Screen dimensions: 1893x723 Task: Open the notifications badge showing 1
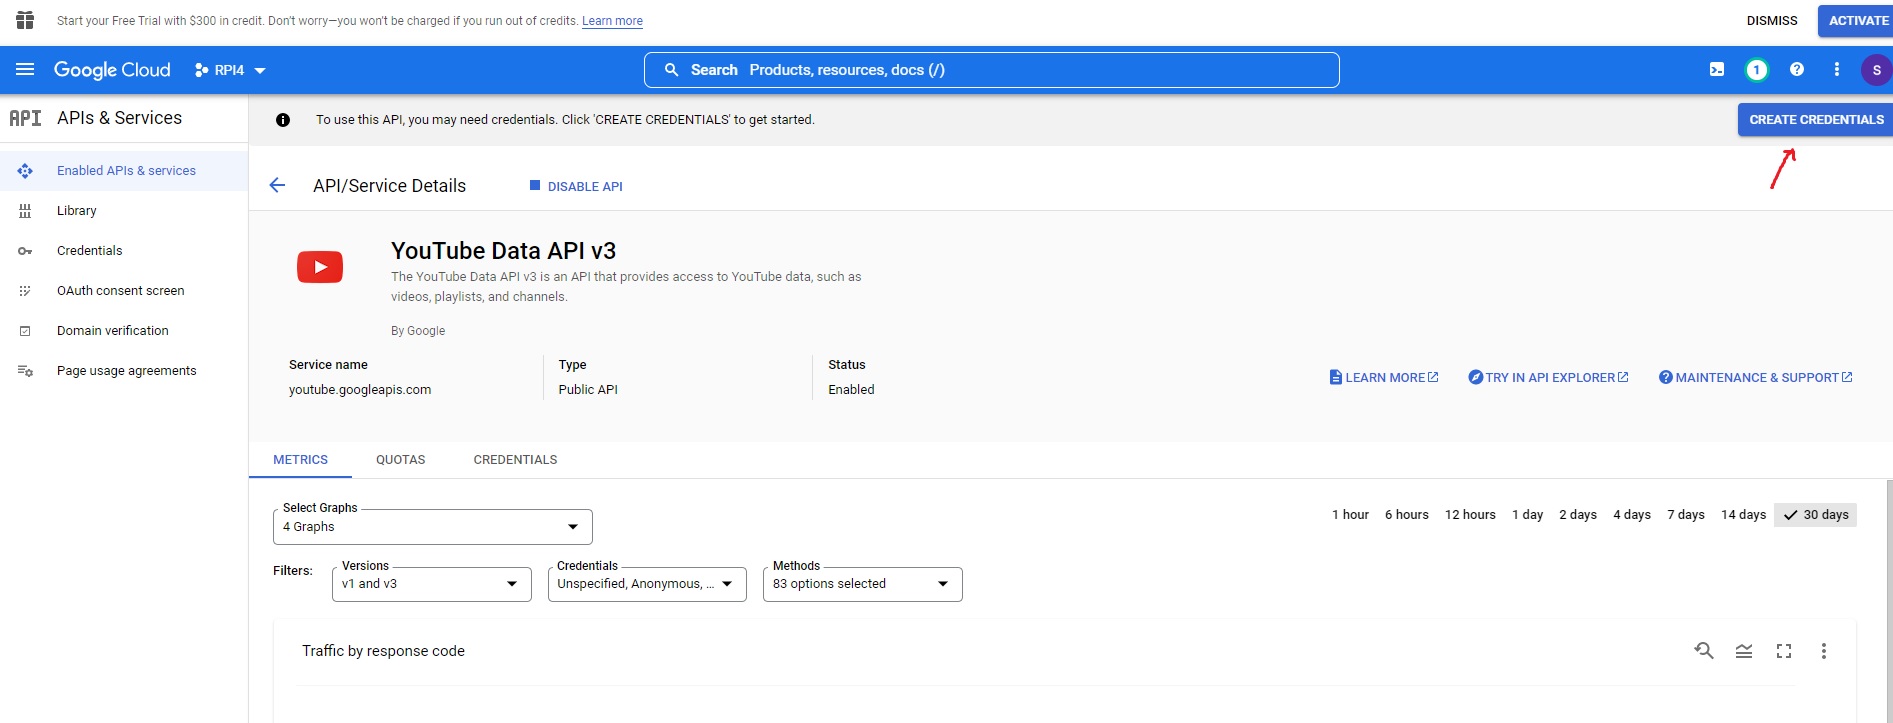[x=1756, y=70]
